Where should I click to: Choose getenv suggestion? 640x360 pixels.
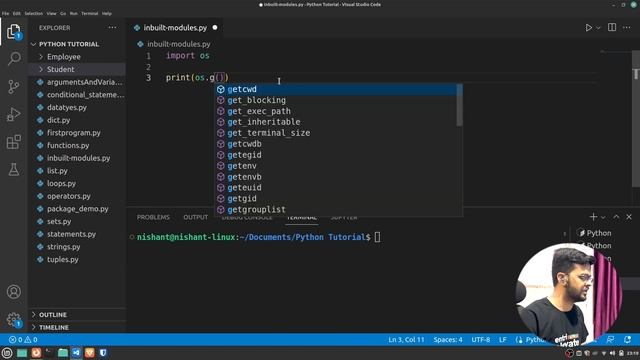pyautogui.click(x=338, y=166)
